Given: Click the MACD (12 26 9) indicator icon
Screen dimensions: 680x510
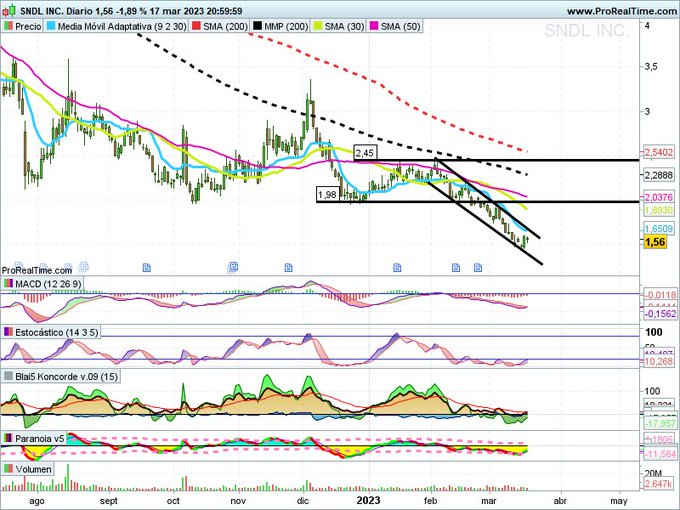Looking at the screenshot, I should click(x=8, y=284).
